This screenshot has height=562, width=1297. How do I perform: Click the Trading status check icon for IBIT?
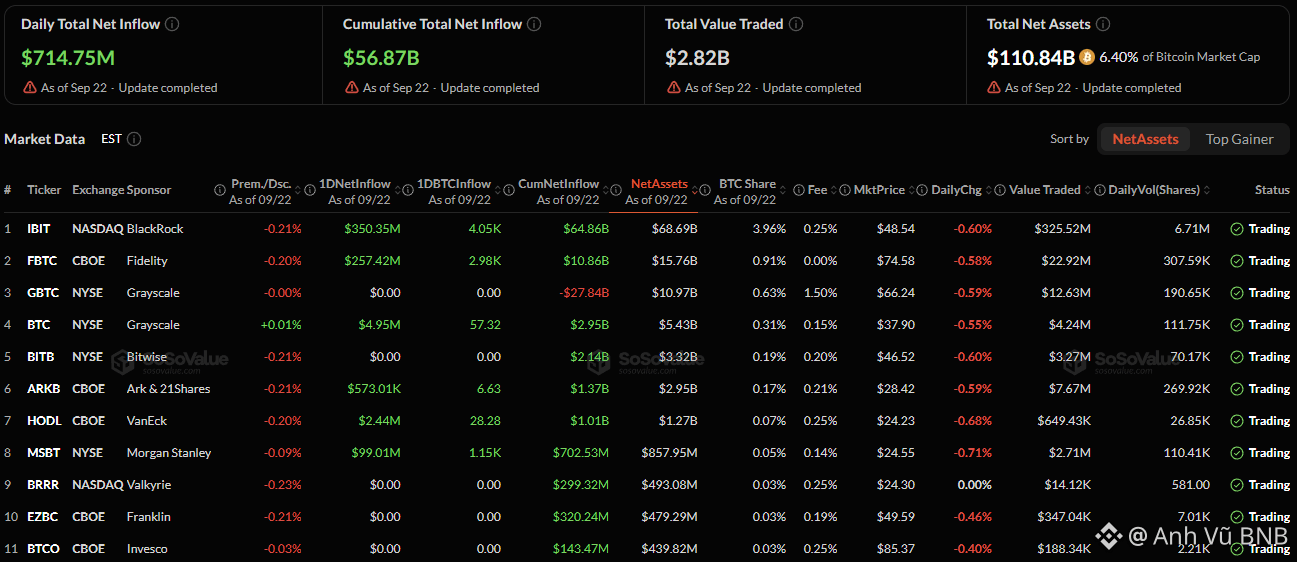tap(1237, 229)
